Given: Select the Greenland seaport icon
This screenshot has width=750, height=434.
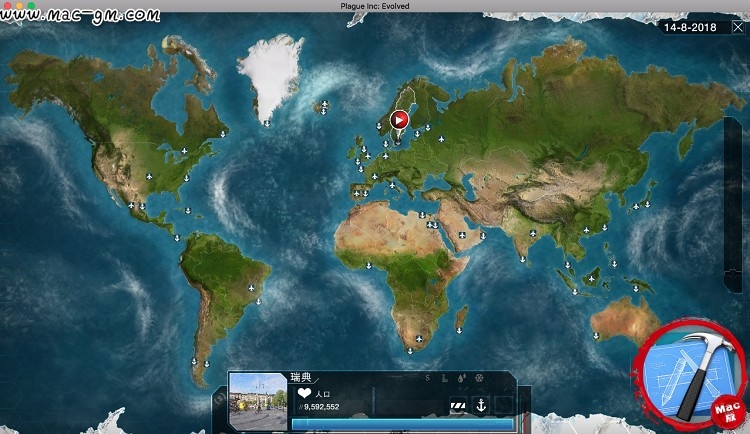Looking at the screenshot, I should (267, 123).
